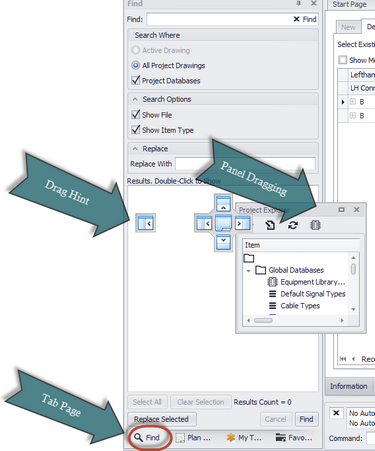This screenshot has height=451, width=375.
Task: Close the floating Project Explorer panel
Action: (x=356, y=210)
